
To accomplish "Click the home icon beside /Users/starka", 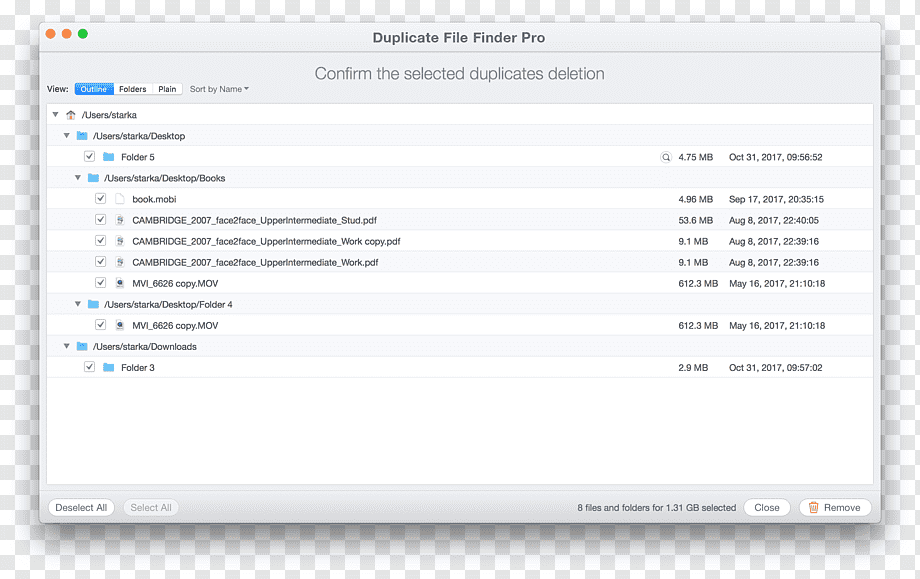I will [70, 115].
